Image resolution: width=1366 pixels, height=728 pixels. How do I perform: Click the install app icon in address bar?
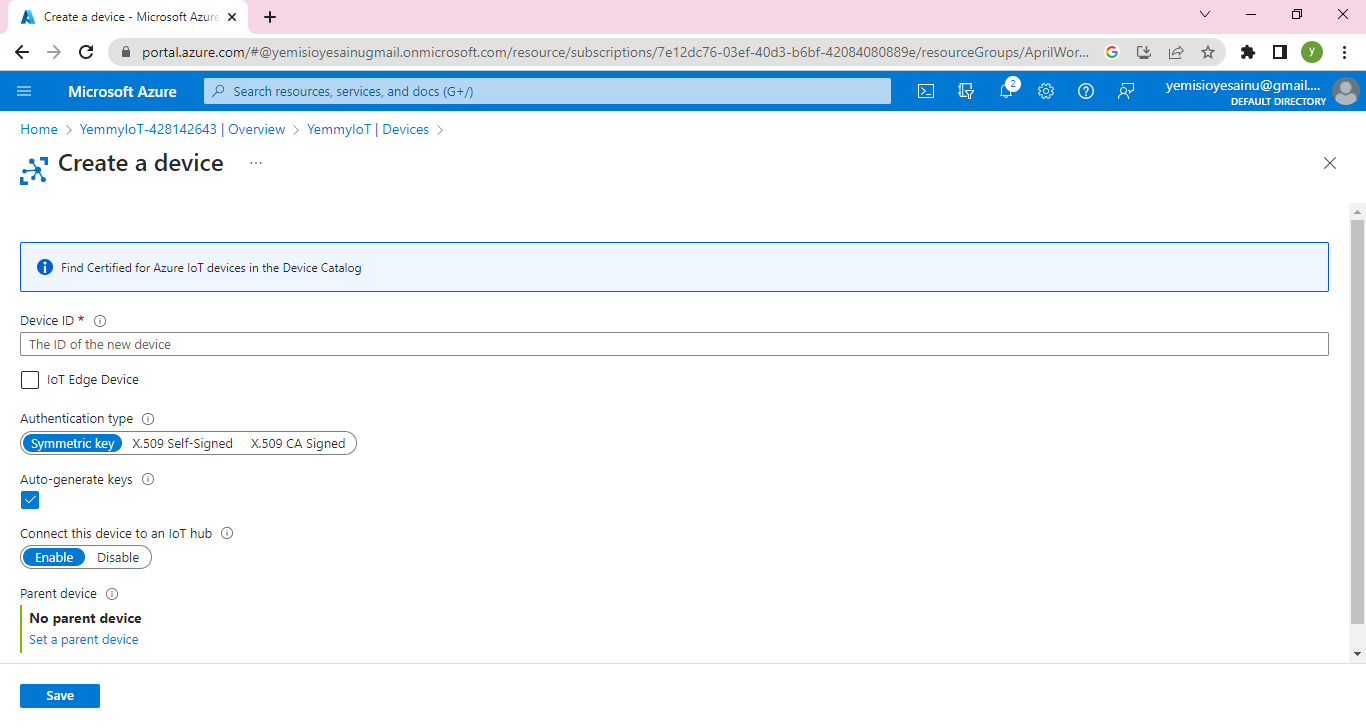tap(1144, 52)
